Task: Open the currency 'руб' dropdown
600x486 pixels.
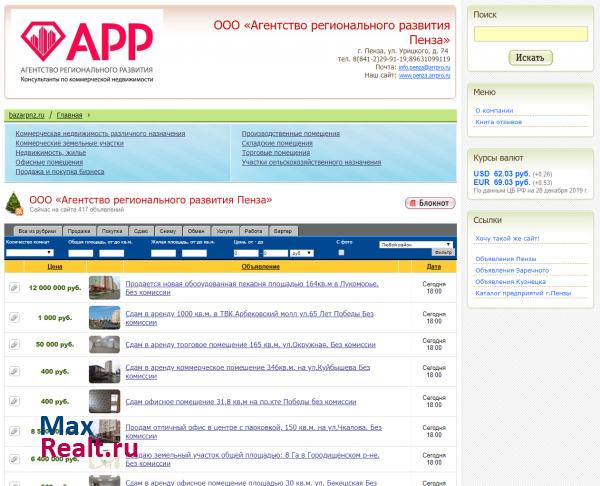Action: (302, 253)
